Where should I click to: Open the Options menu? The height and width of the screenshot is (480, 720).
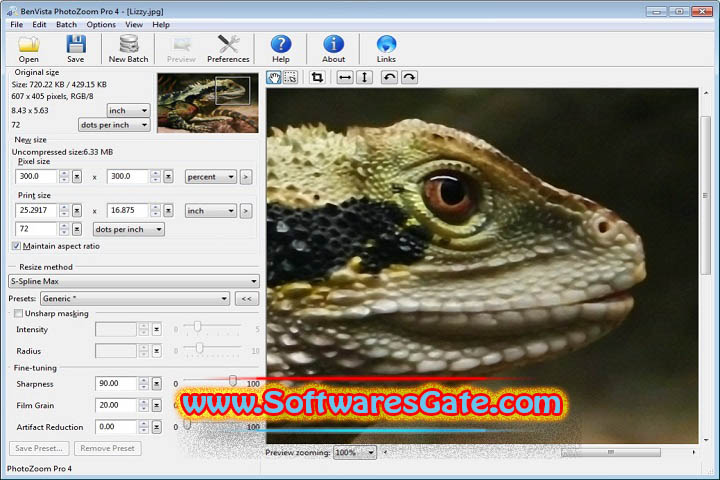[101, 24]
